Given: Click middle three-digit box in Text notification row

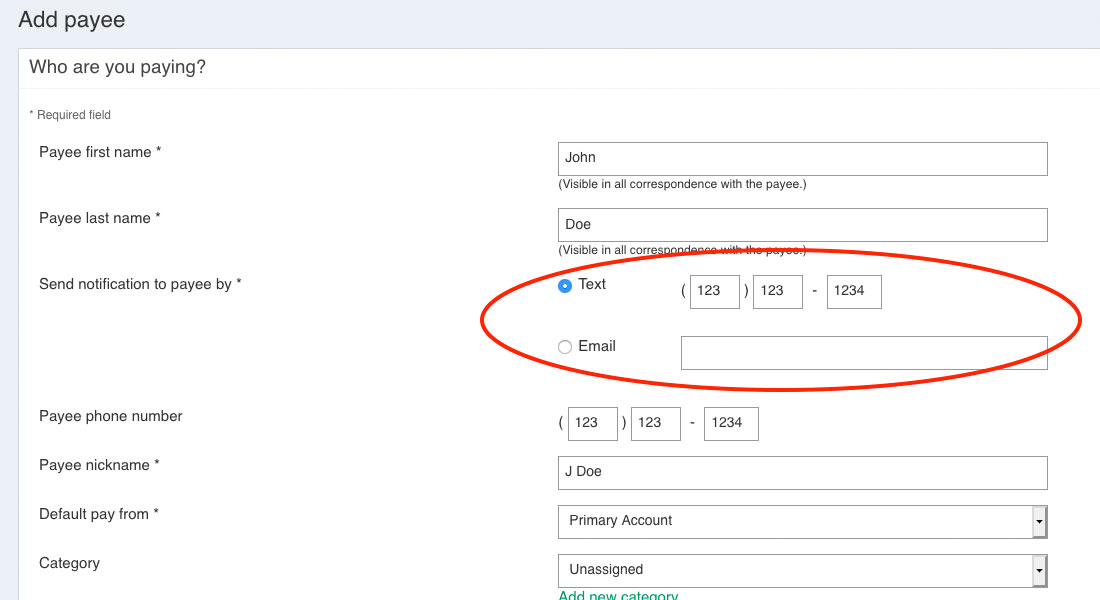Looking at the screenshot, I should pyautogui.click(x=777, y=291).
